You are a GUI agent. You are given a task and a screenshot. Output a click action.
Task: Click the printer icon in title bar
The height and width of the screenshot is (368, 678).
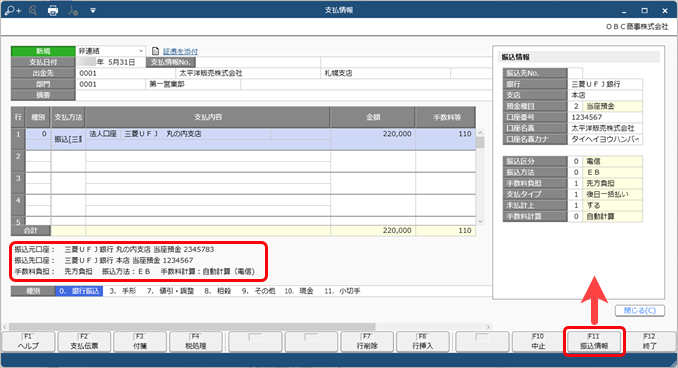coord(53,10)
